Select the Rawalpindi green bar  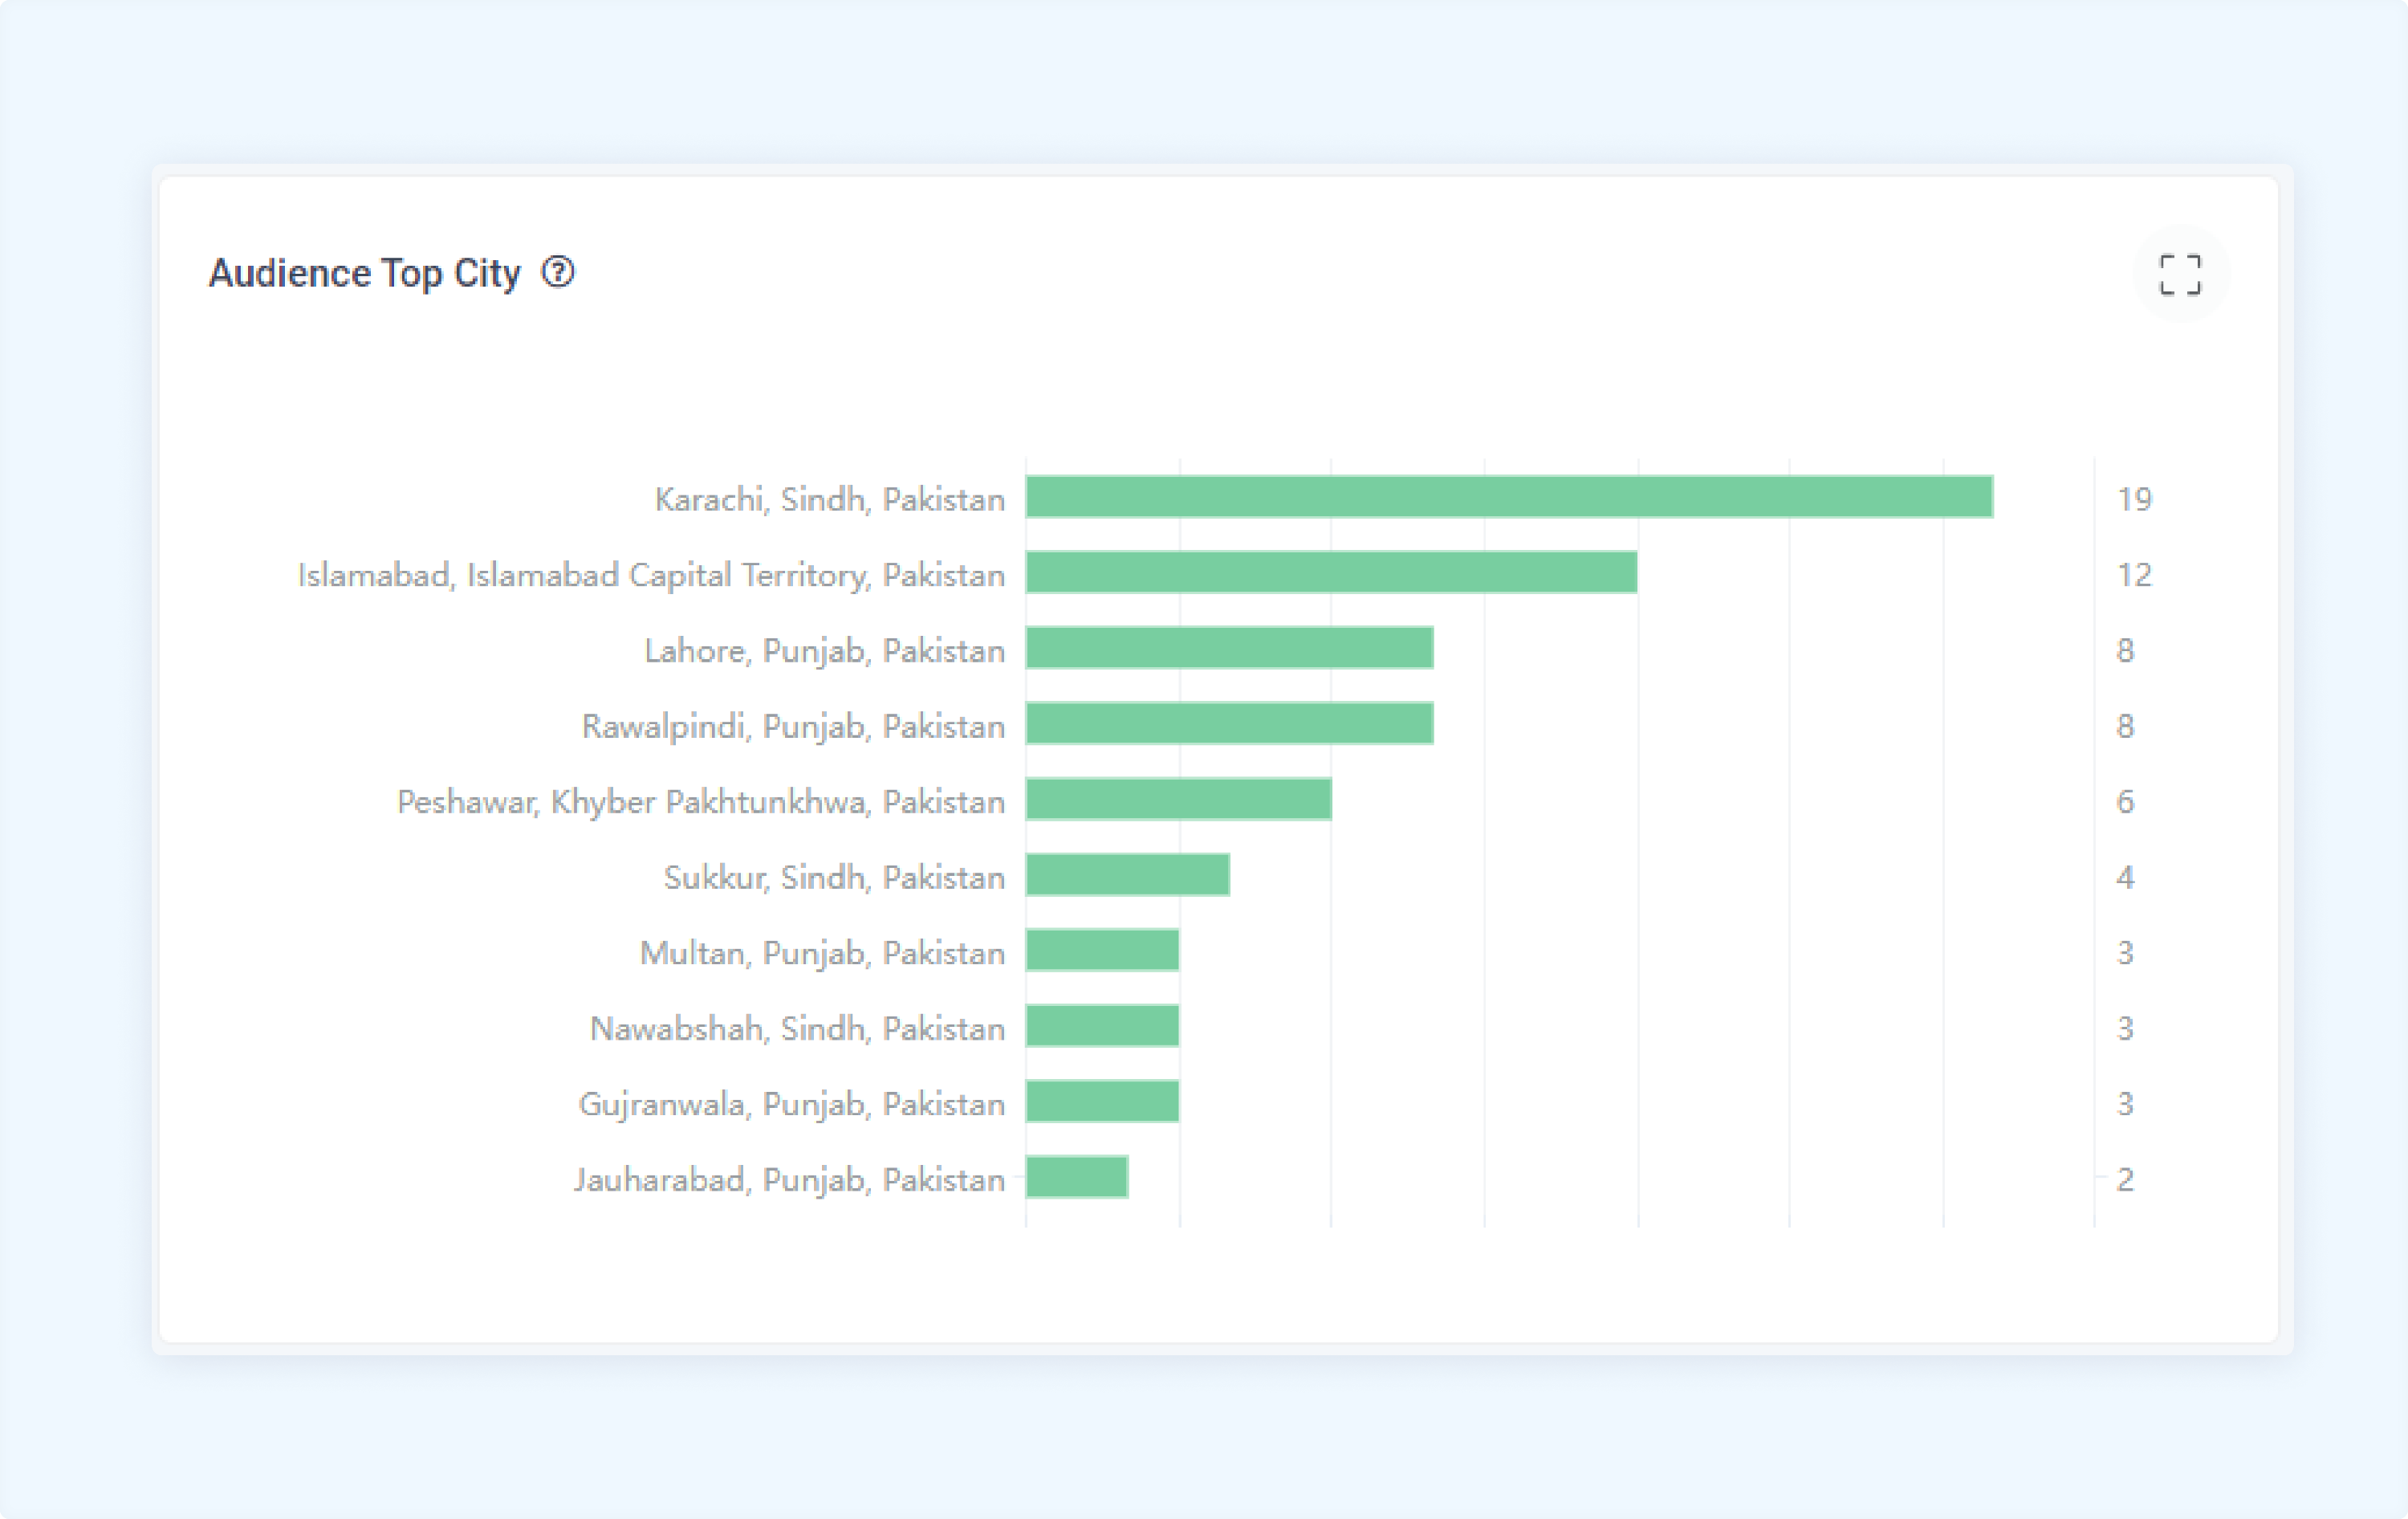click(1229, 724)
